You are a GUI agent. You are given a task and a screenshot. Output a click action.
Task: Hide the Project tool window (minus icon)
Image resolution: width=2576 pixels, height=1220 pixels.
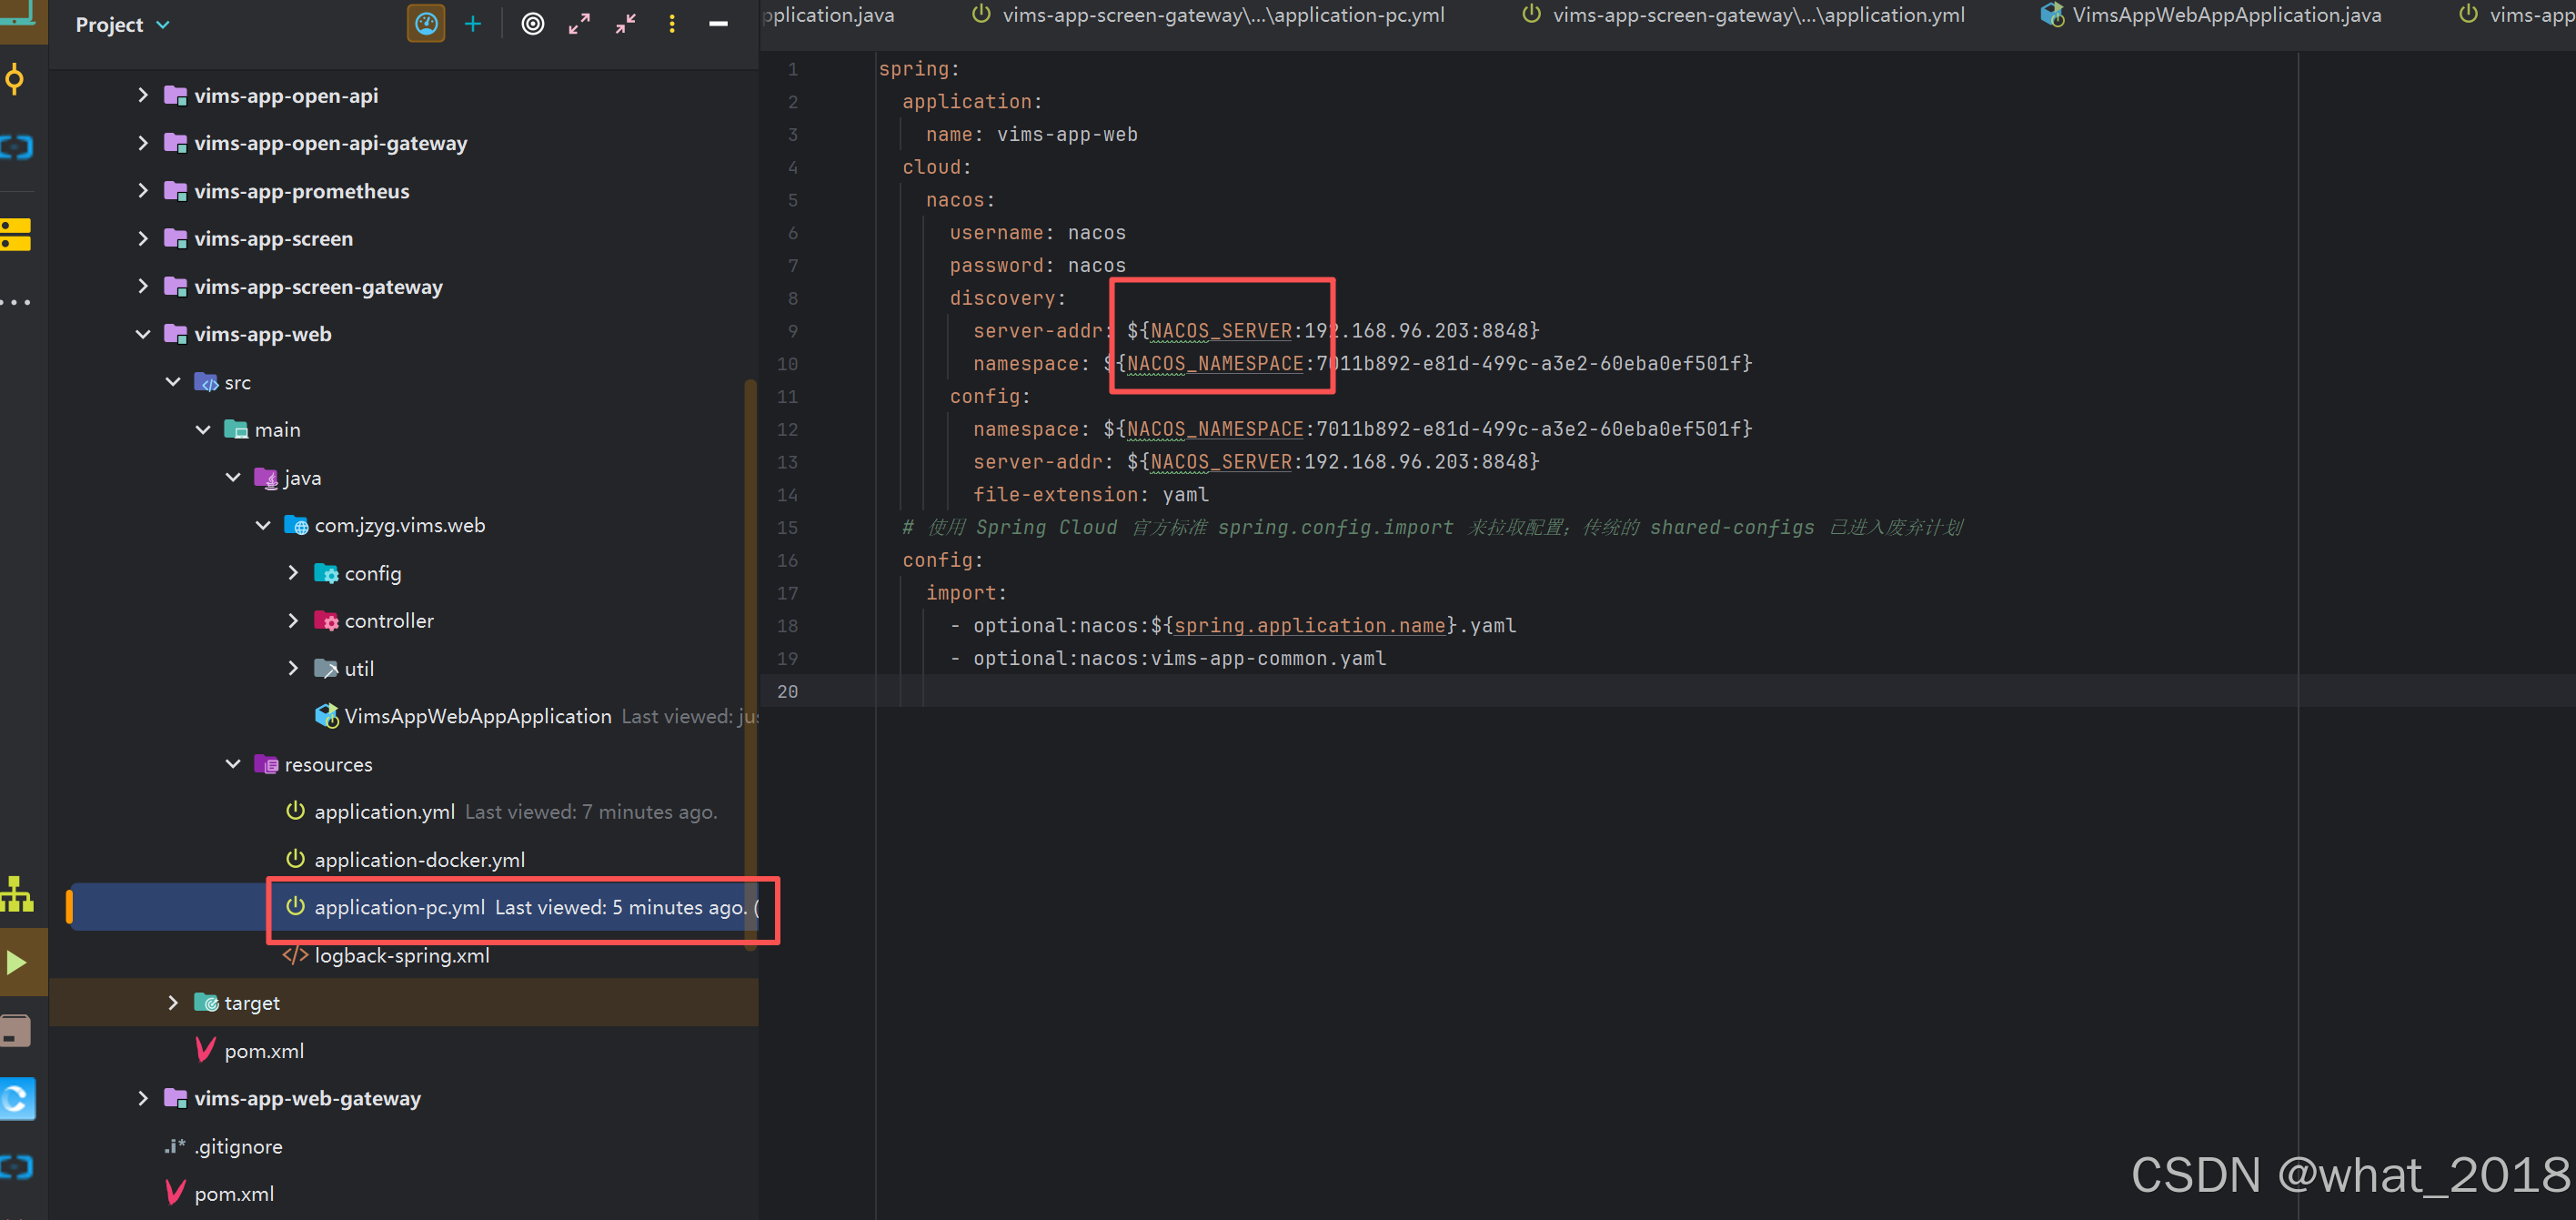(718, 24)
